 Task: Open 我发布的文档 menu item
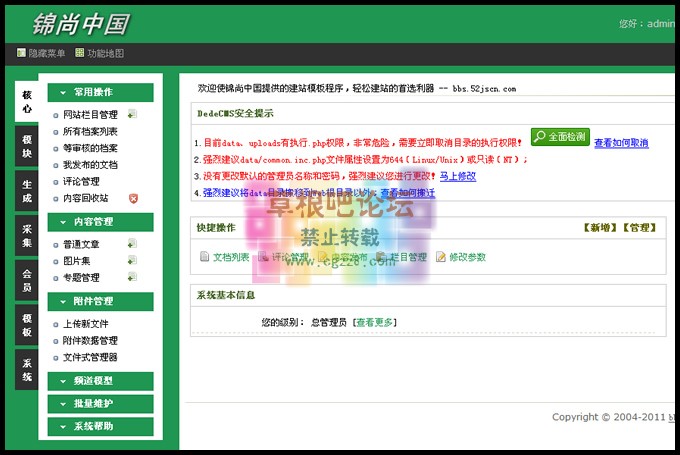[90, 165]
